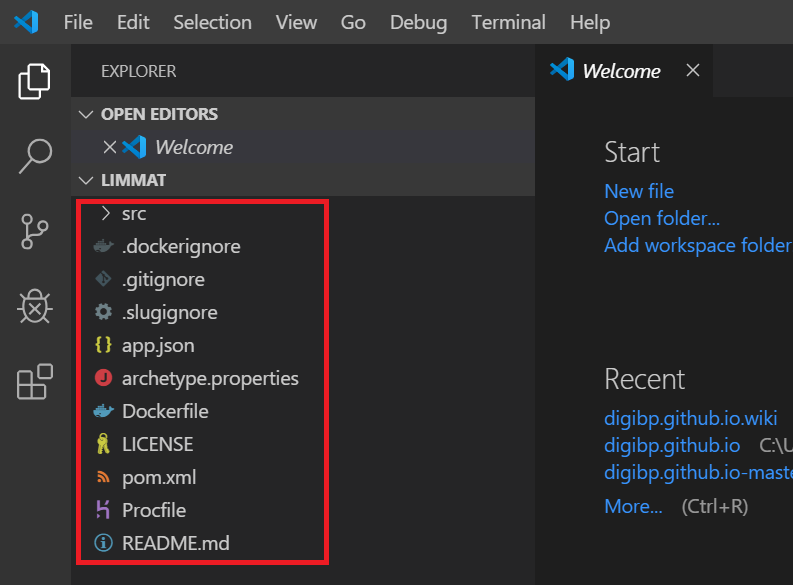Open the Search view icon
793x585 pixels.
tap(35, 156)
